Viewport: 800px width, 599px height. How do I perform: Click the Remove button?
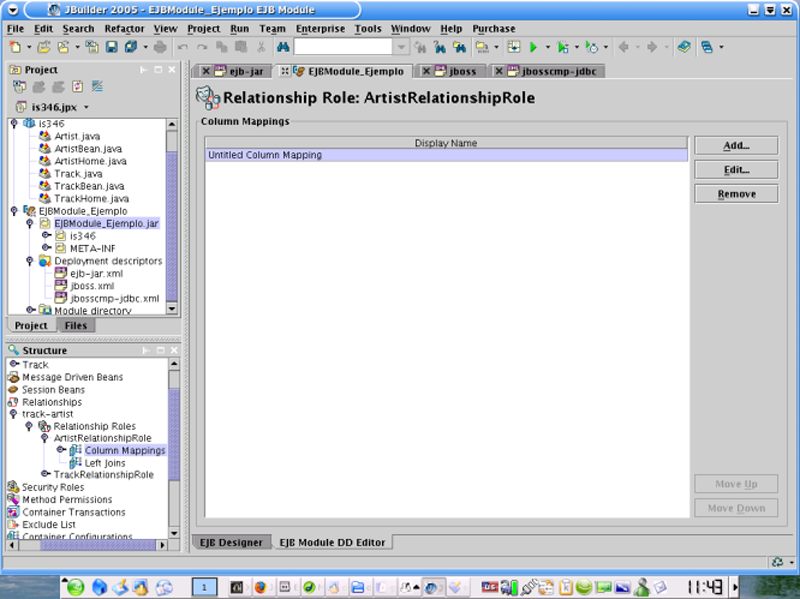736,194
